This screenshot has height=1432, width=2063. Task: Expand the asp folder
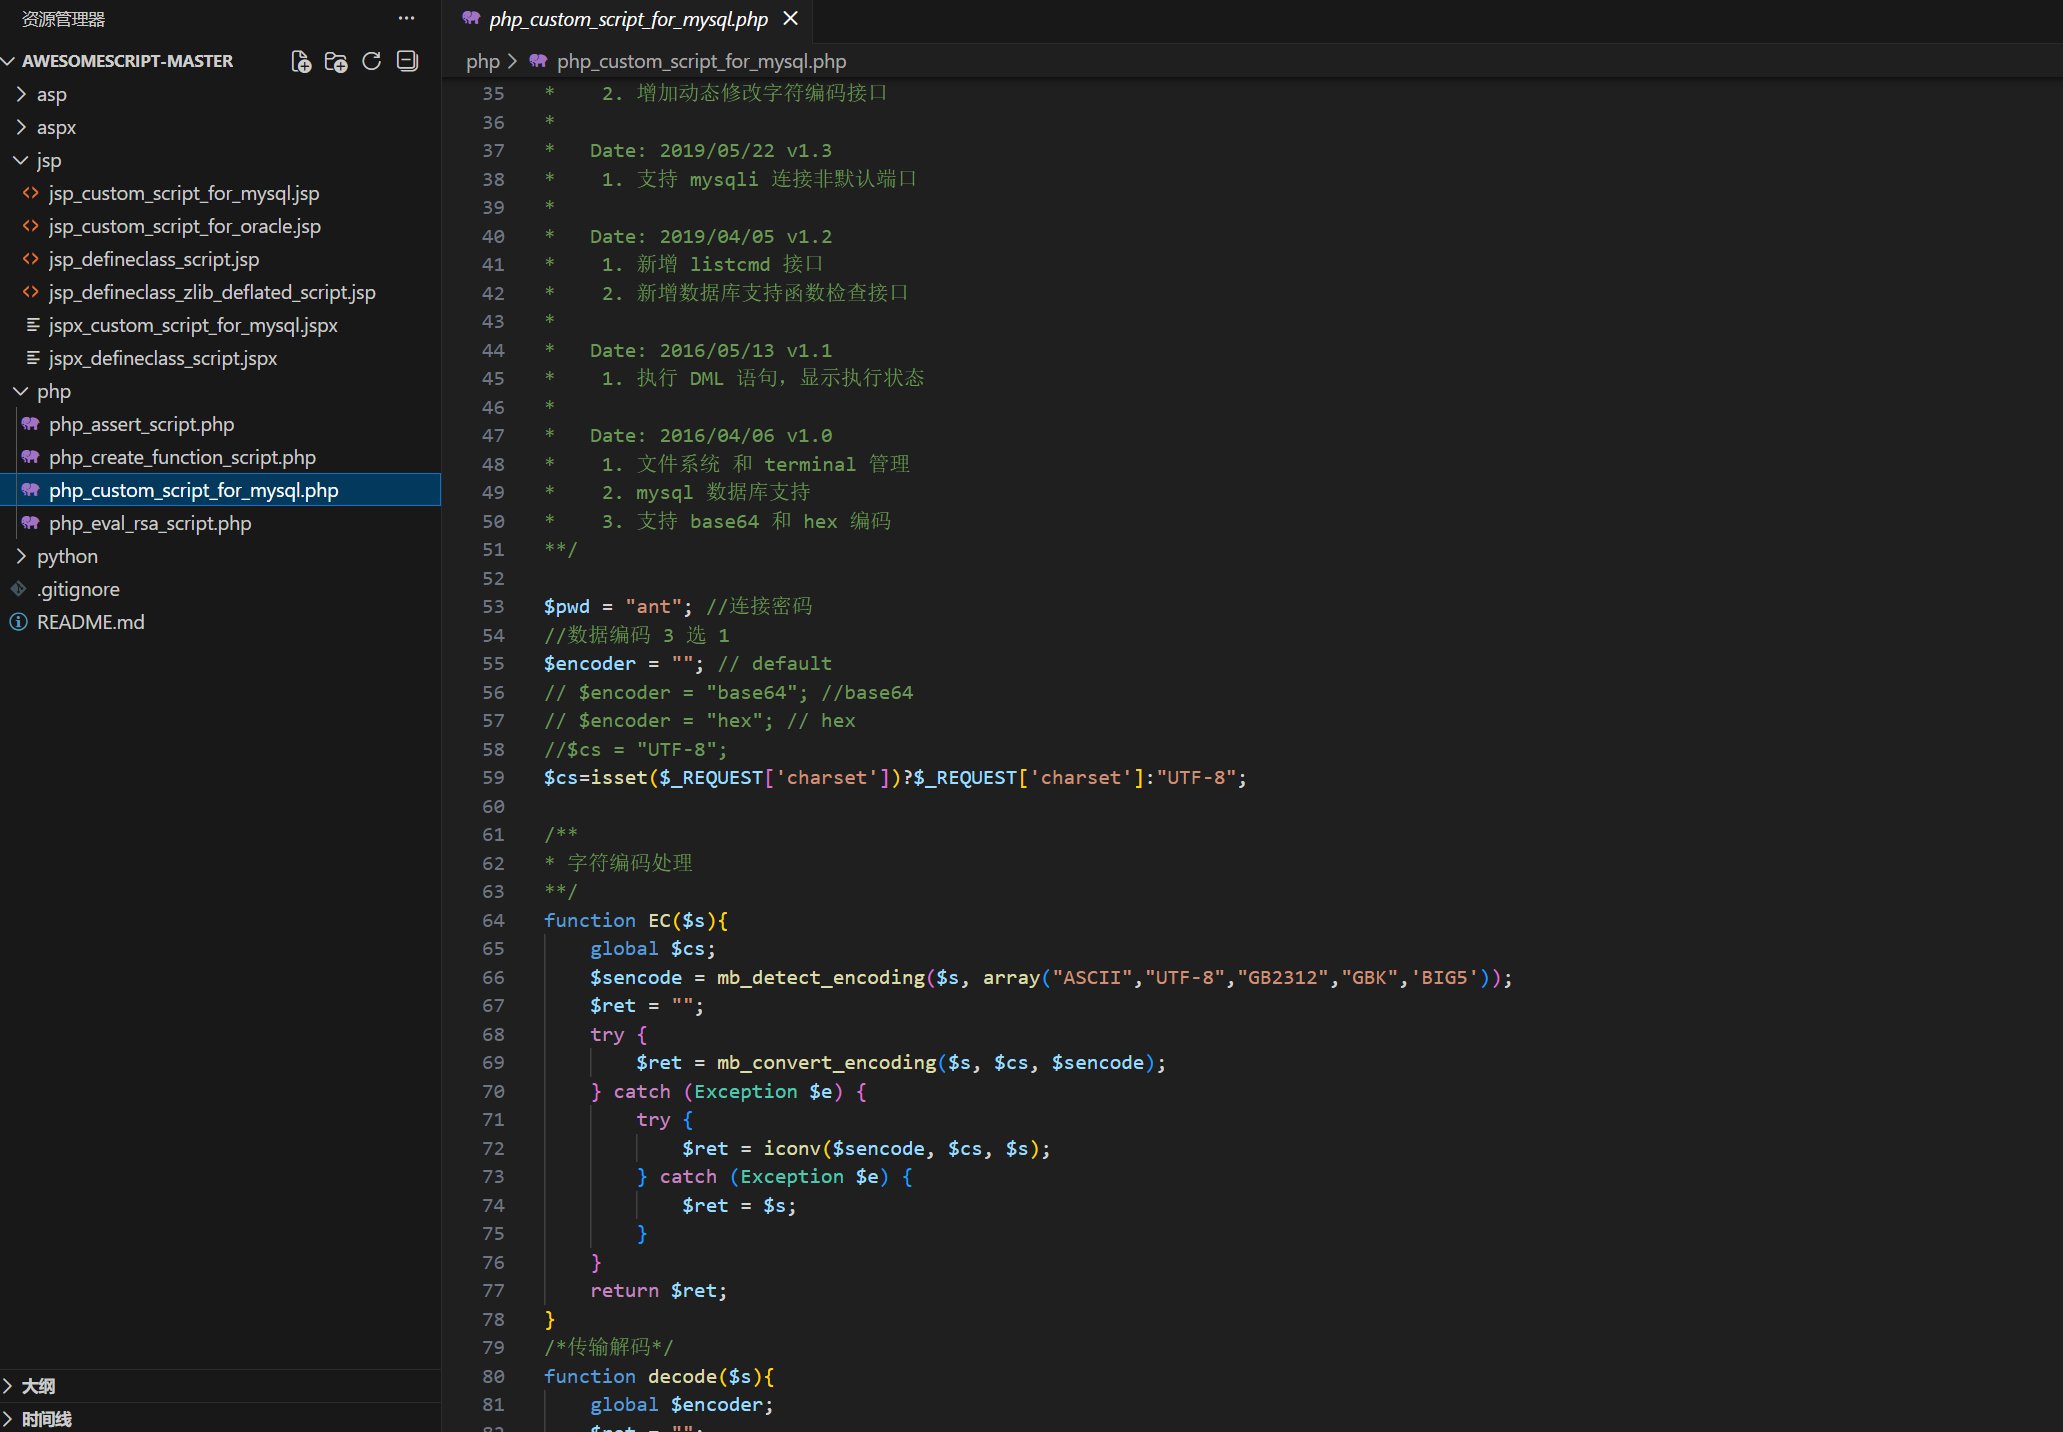(x=51, y=94)
